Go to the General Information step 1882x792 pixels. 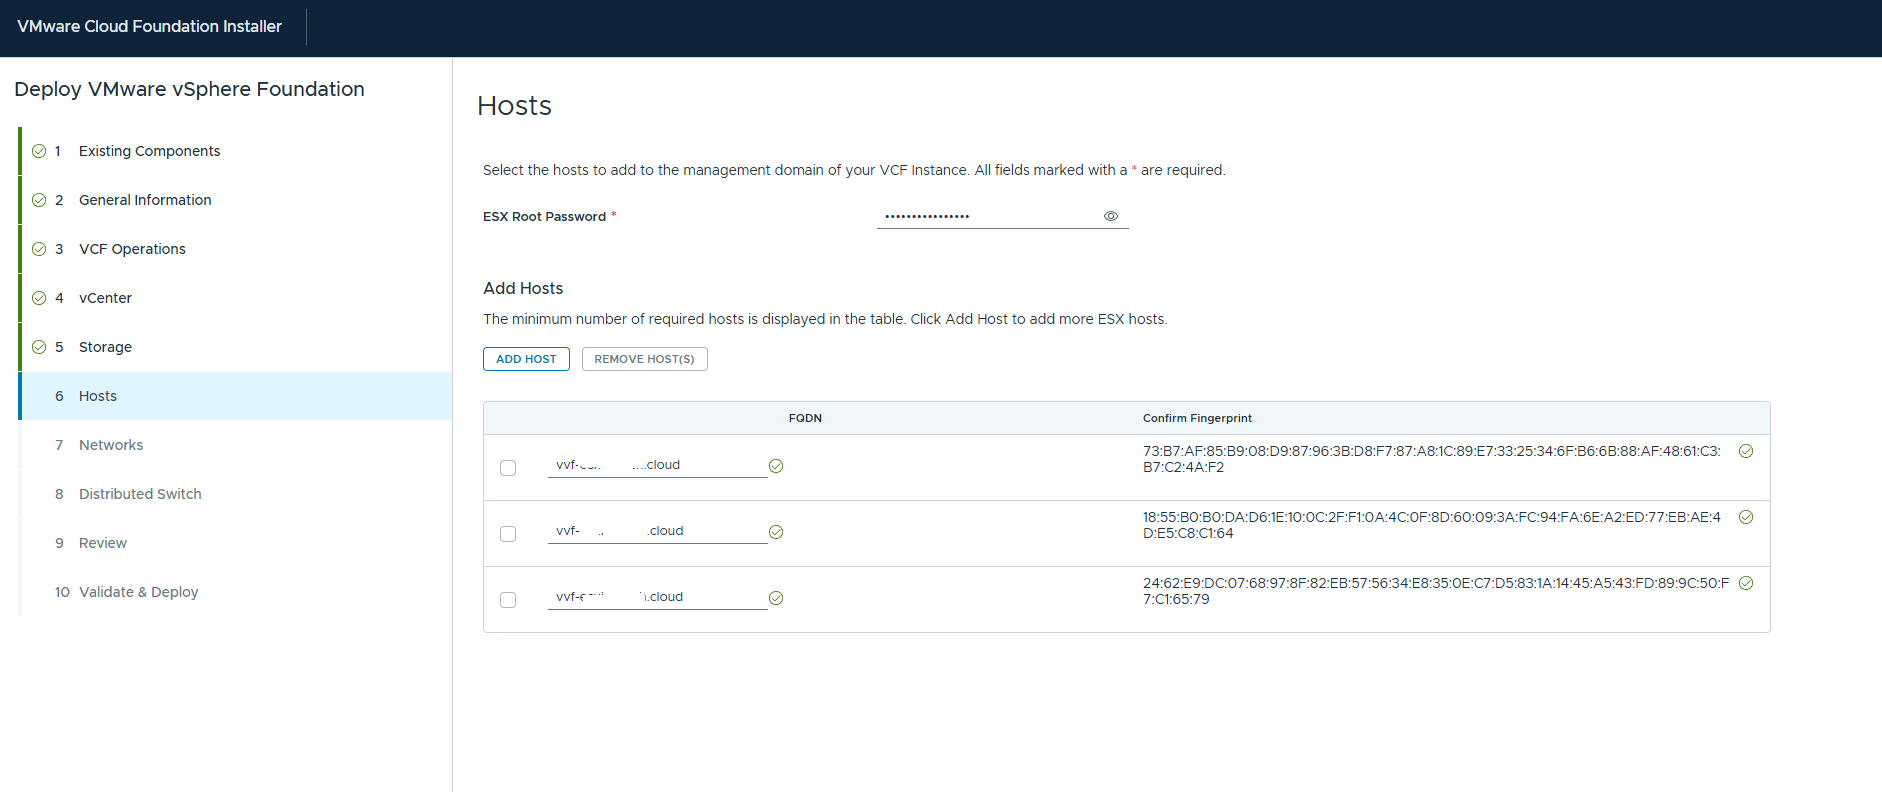(145, 200)
